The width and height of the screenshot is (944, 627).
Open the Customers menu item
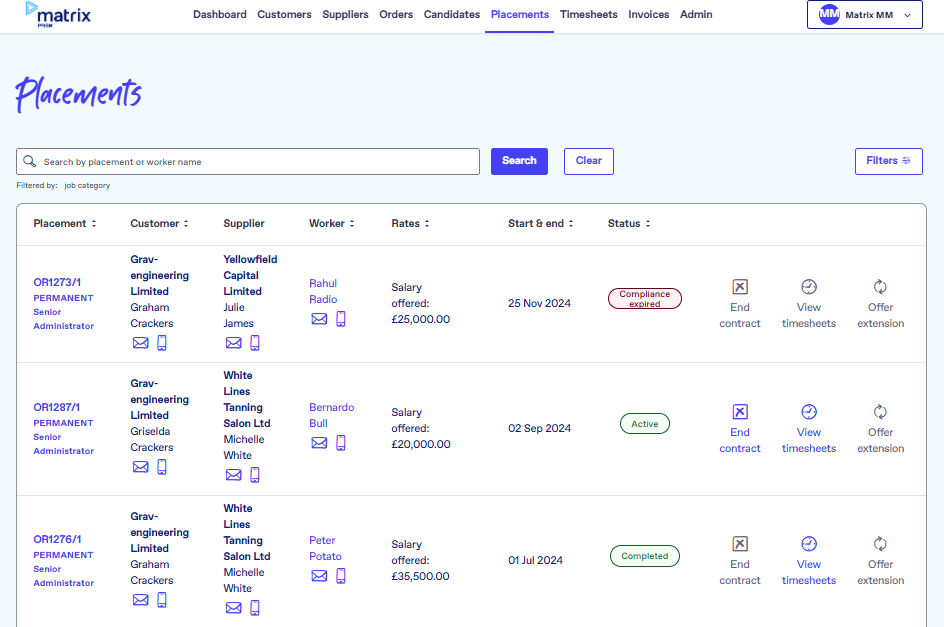[x=284, y=14]
